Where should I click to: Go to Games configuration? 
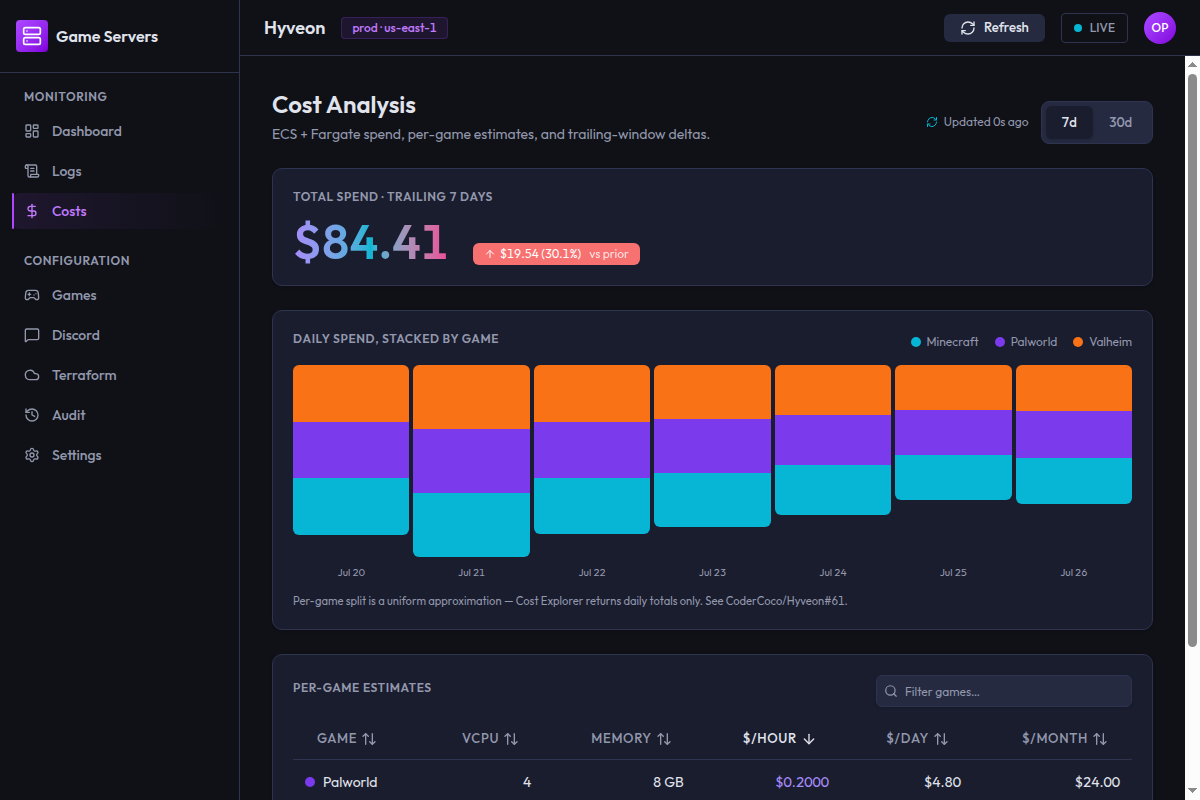click(120, 295)
